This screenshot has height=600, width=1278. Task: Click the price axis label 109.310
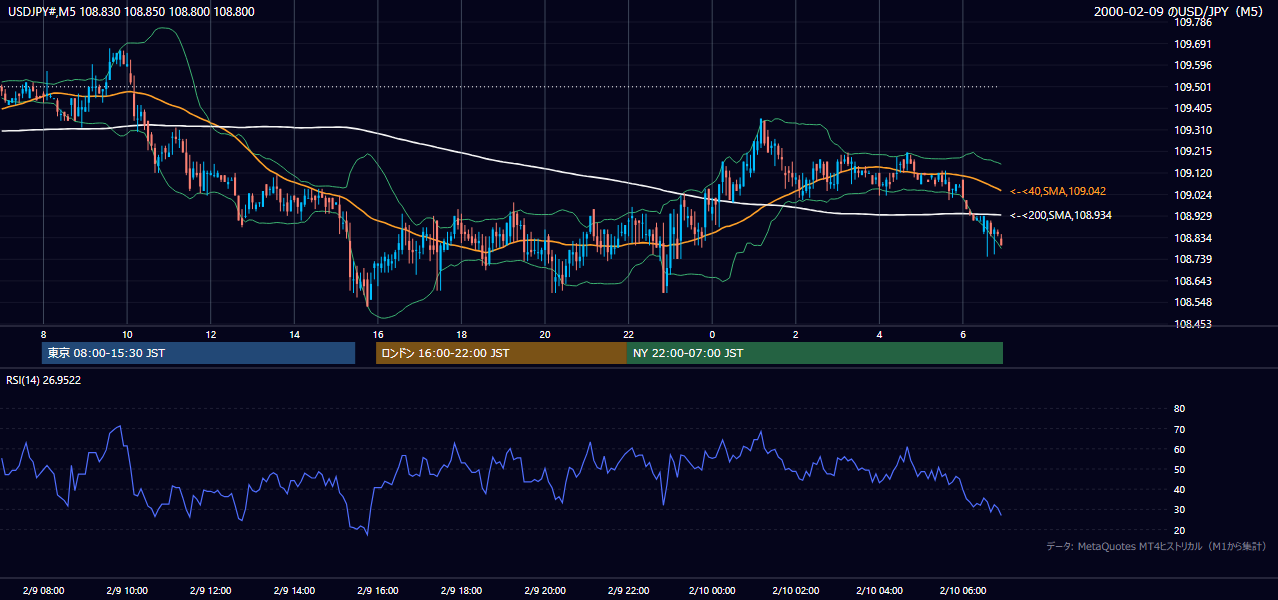coord(1193,130)
